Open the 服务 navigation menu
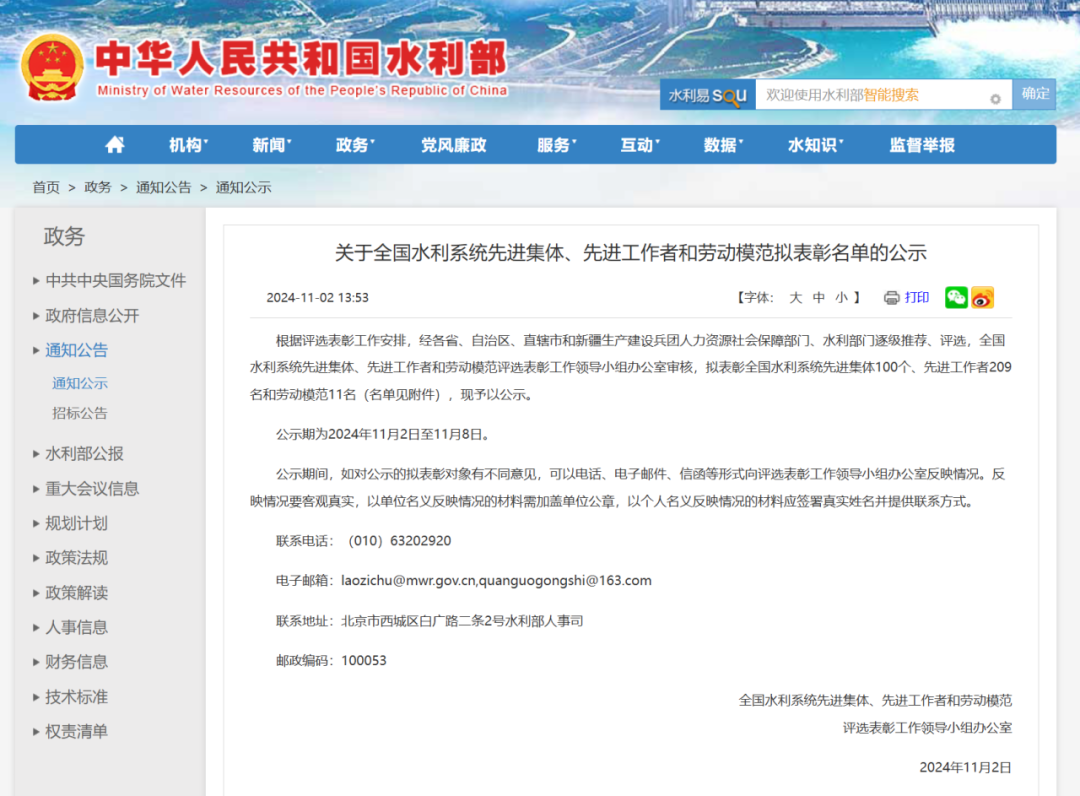 pyautogui.click(x=557, y=145)
